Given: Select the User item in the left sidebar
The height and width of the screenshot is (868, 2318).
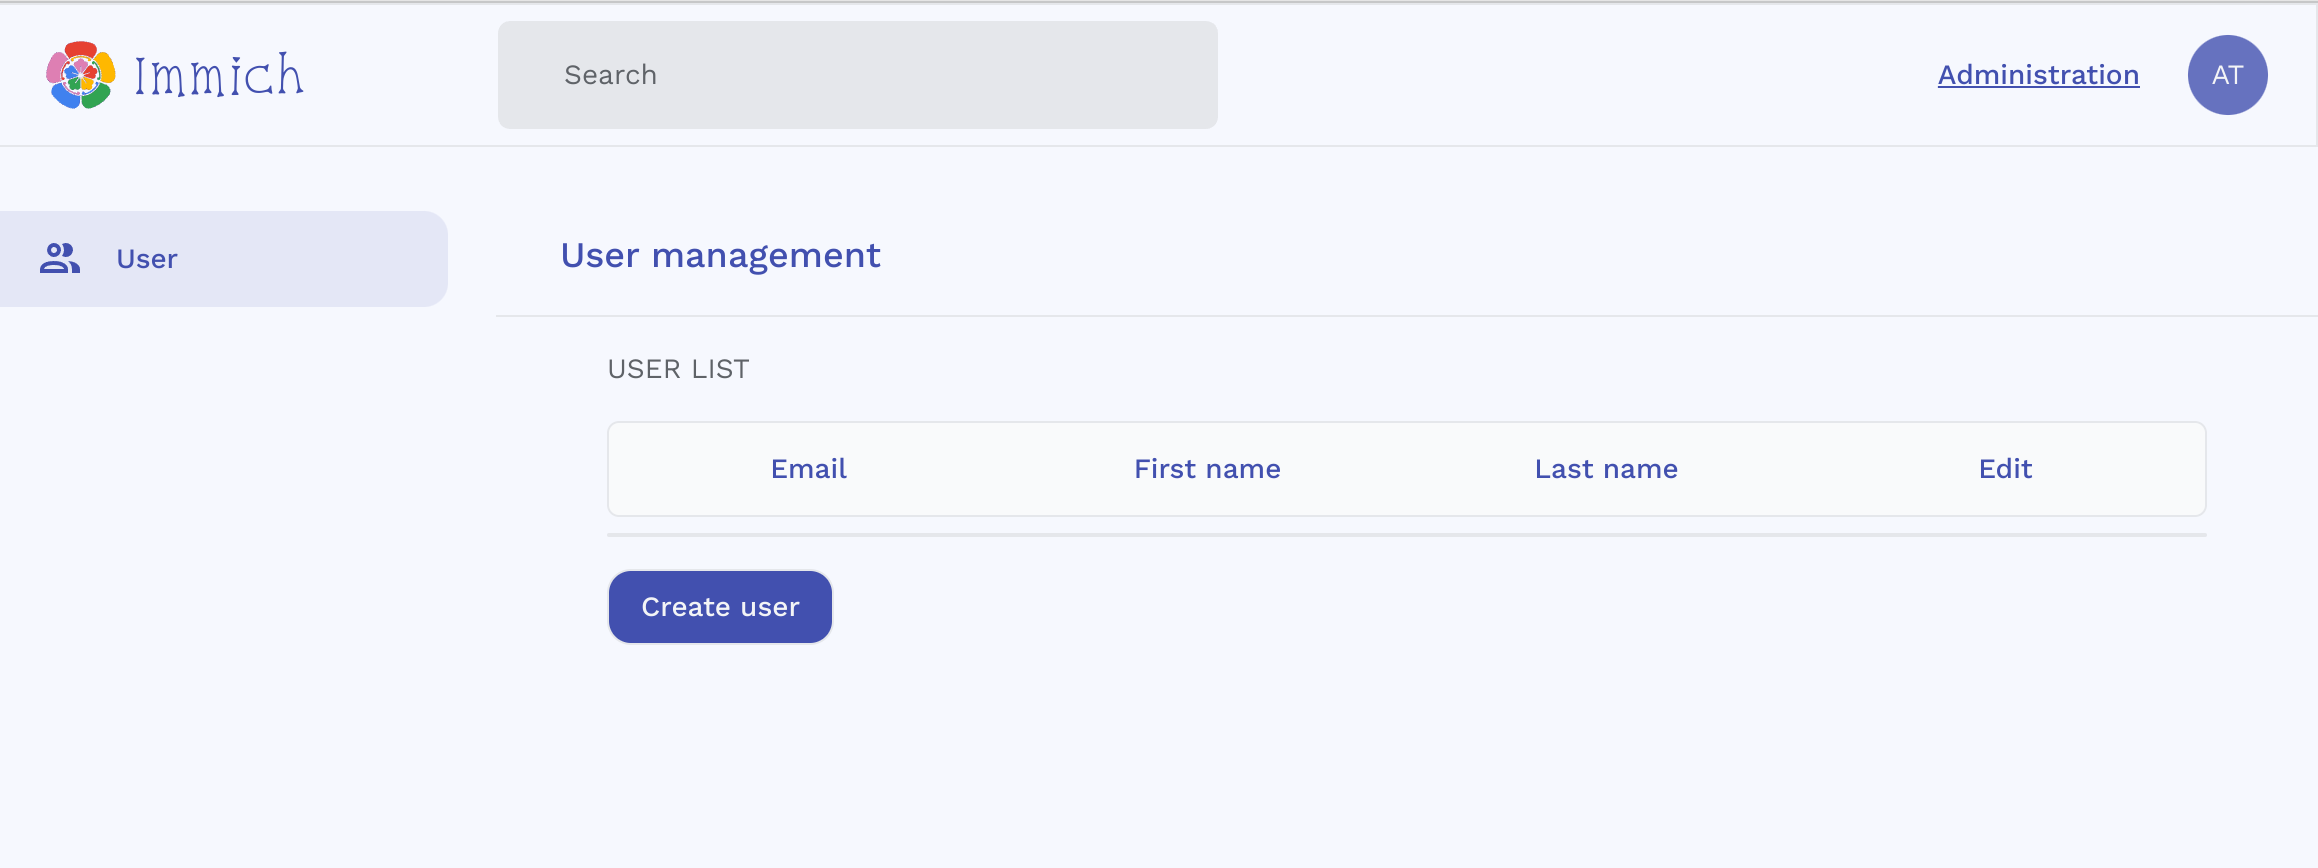Looking at the screenshot, I should 147,258.
